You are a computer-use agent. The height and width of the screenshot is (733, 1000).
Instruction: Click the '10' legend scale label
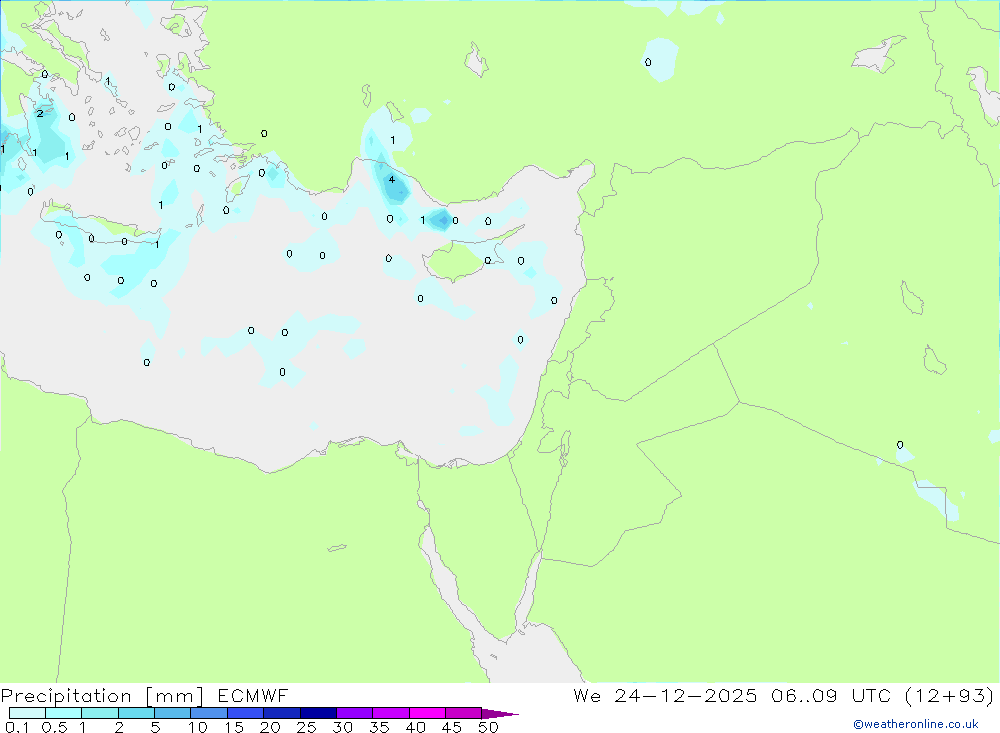click(198, 727)
